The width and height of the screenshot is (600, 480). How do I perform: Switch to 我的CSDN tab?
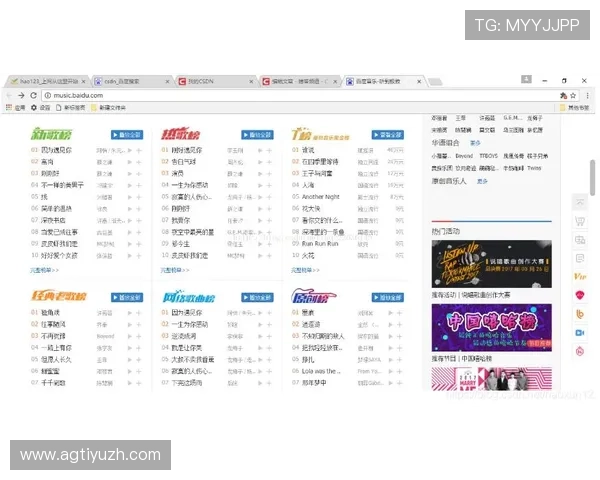[x=213, y=81]
